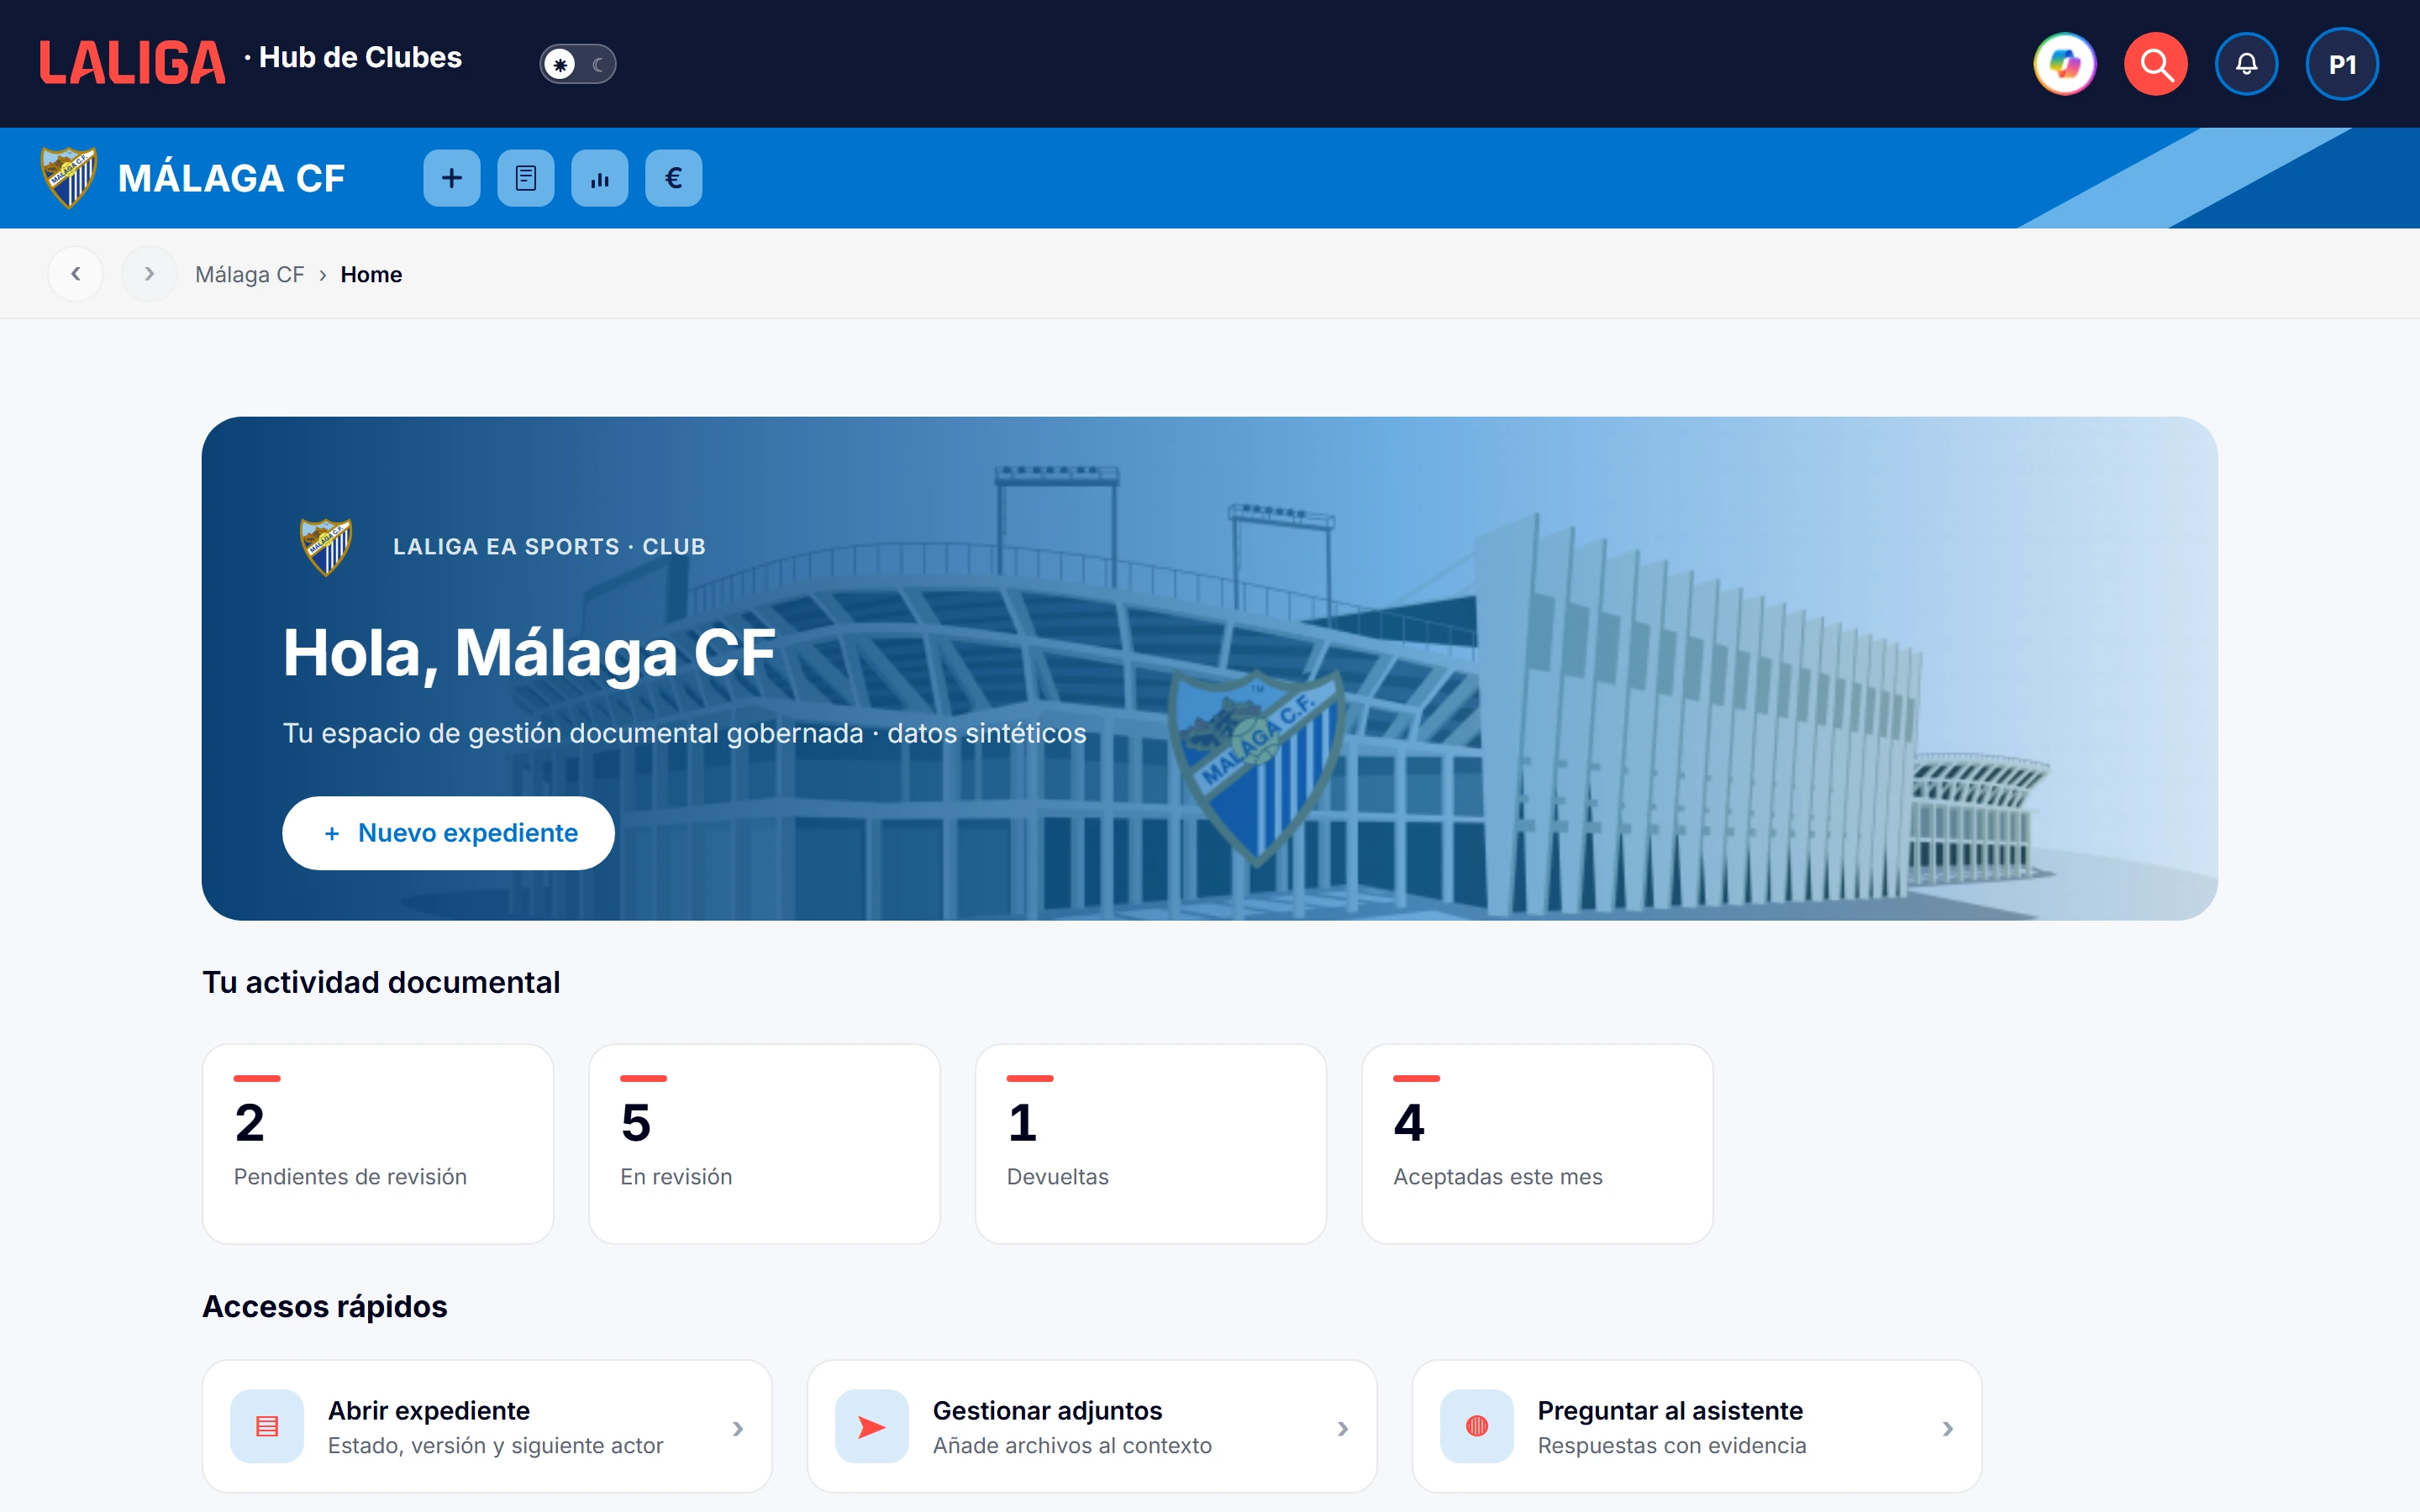Image resolution: width=2420 pixels, height=1512 pixels.
Task: Go back with breadcrumb left arrow
Action: [76, 274]
